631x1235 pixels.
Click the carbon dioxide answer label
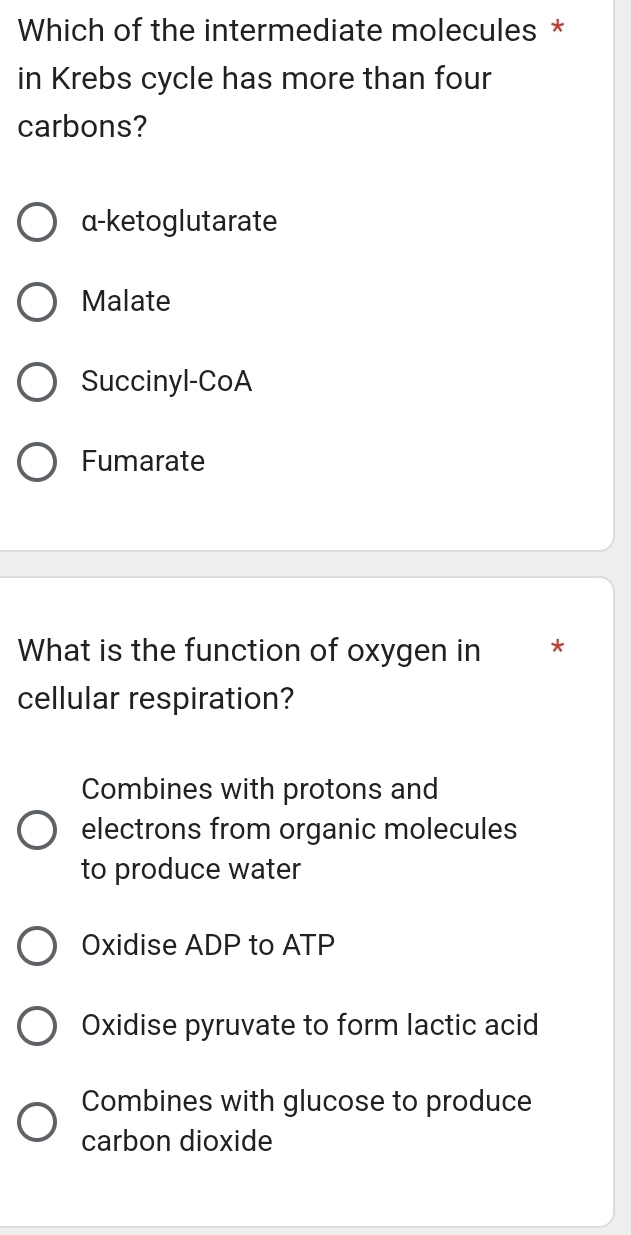307,1121
